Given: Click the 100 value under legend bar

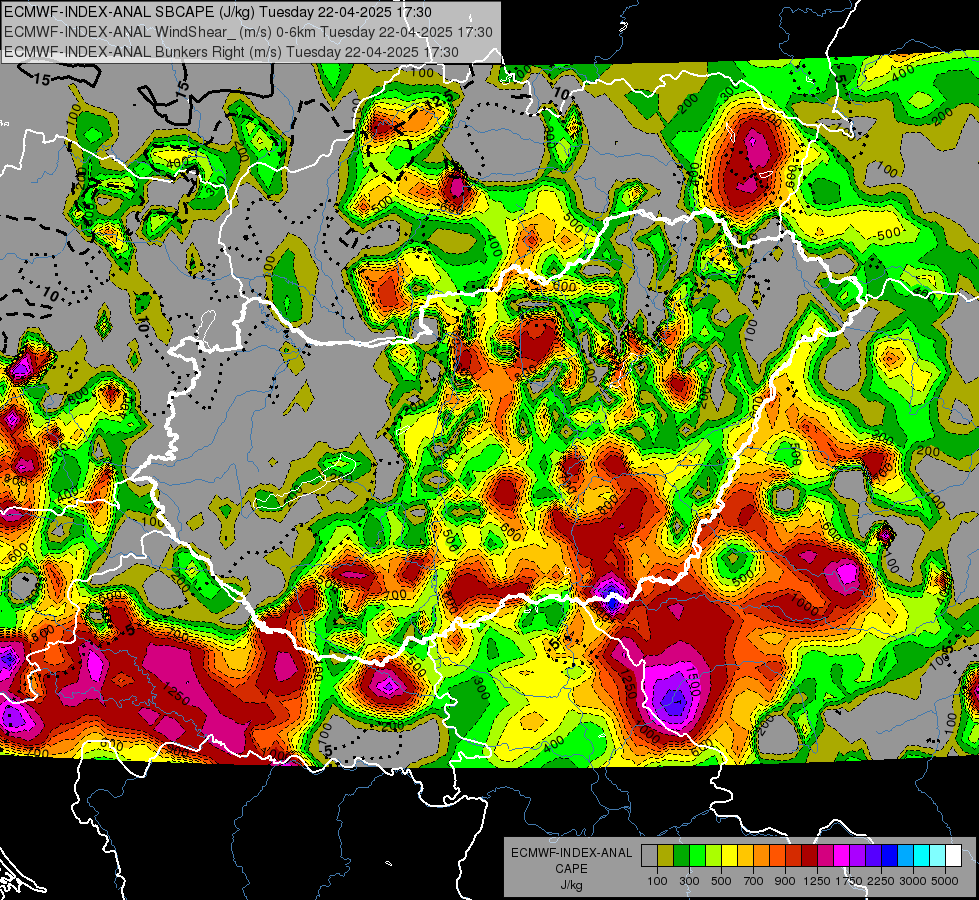Looking at the screenshot, I should [657, 881].
